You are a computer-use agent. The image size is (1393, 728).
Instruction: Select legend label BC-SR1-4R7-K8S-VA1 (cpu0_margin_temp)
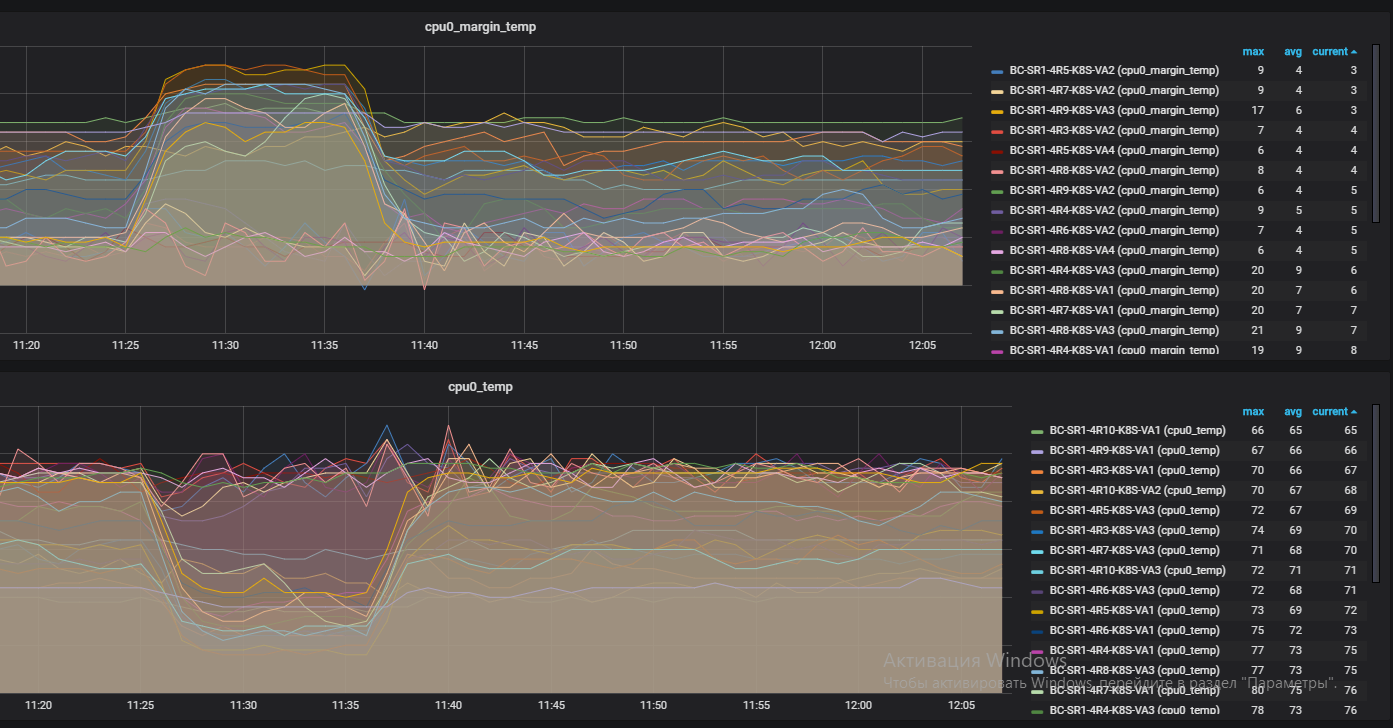pyautogui.click(x=1114, y=310)
